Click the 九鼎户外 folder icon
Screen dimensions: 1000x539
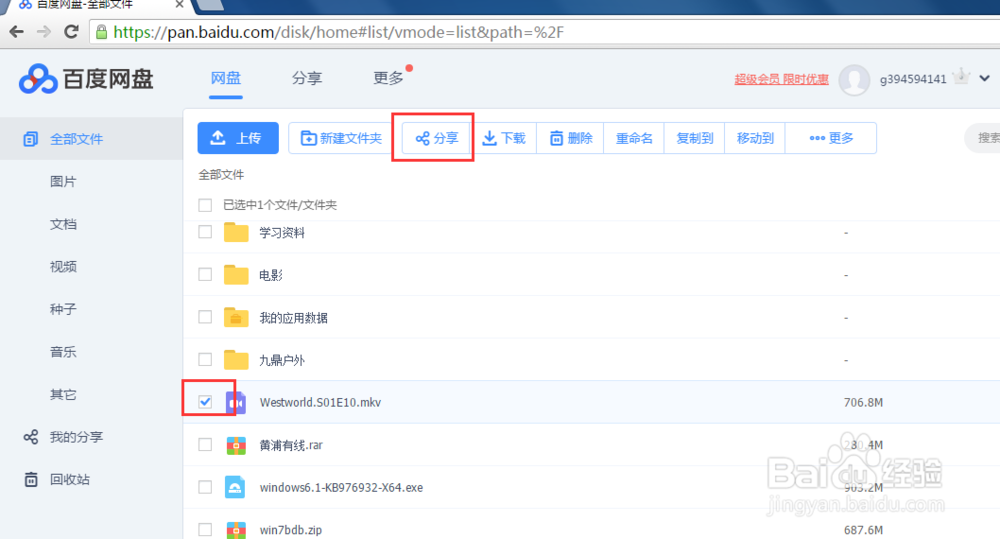point(236,360)
